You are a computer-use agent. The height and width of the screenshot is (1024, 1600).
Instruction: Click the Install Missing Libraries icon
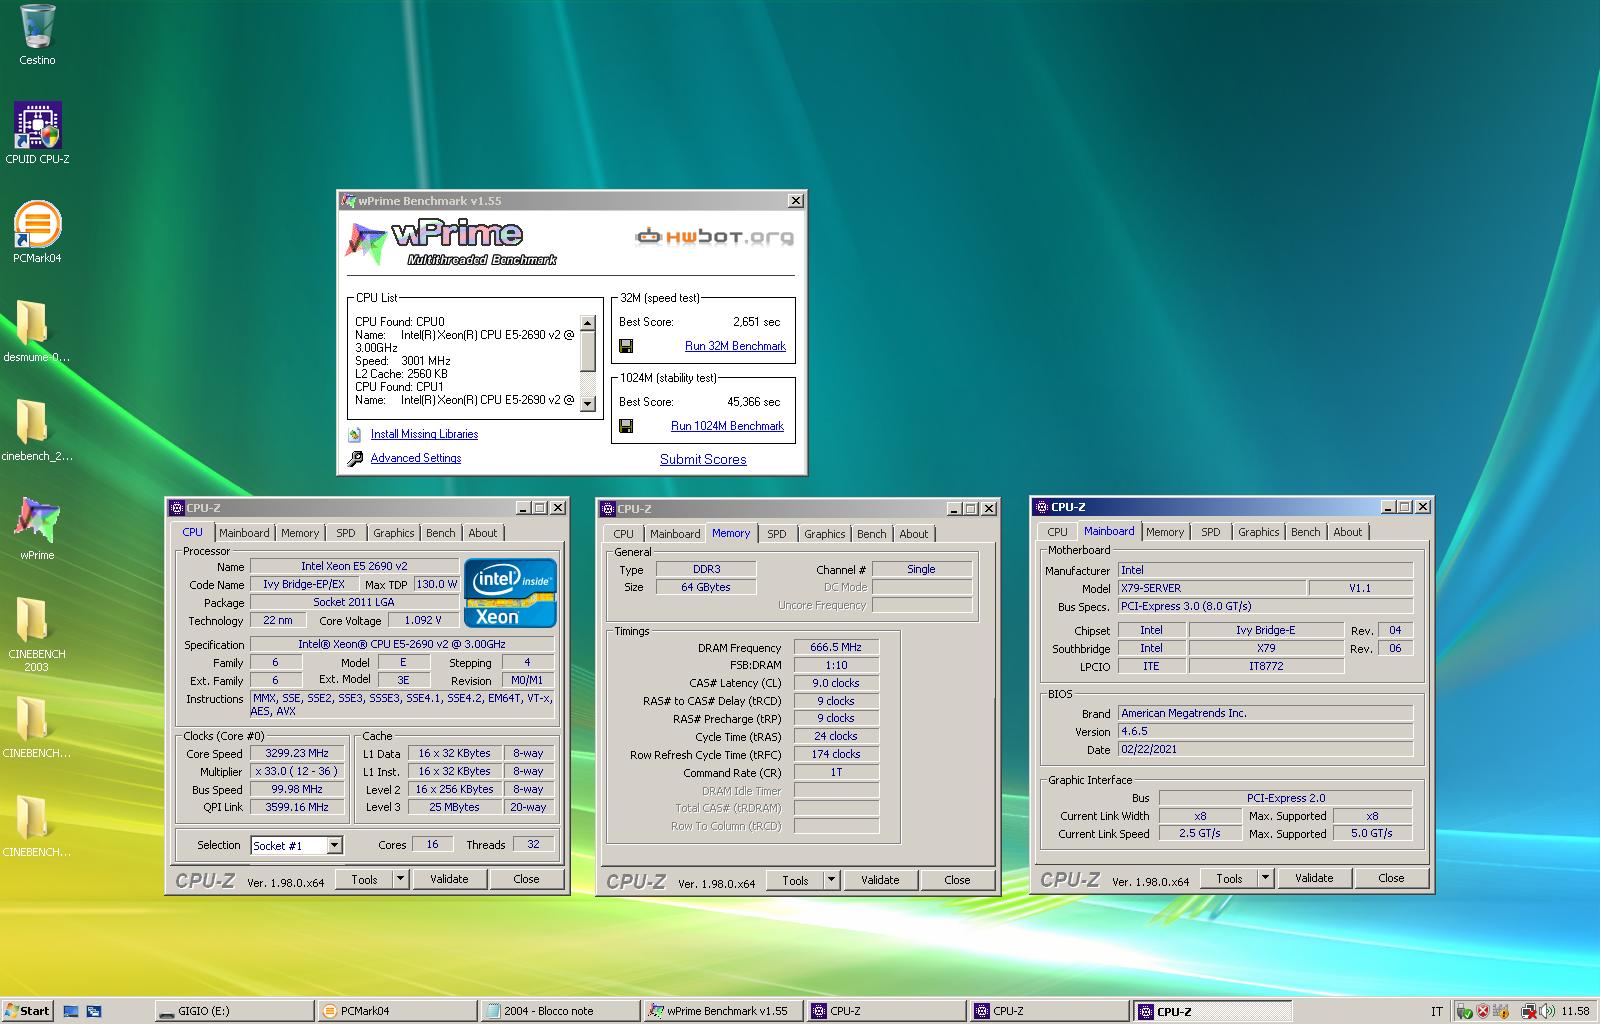[355, 435]
